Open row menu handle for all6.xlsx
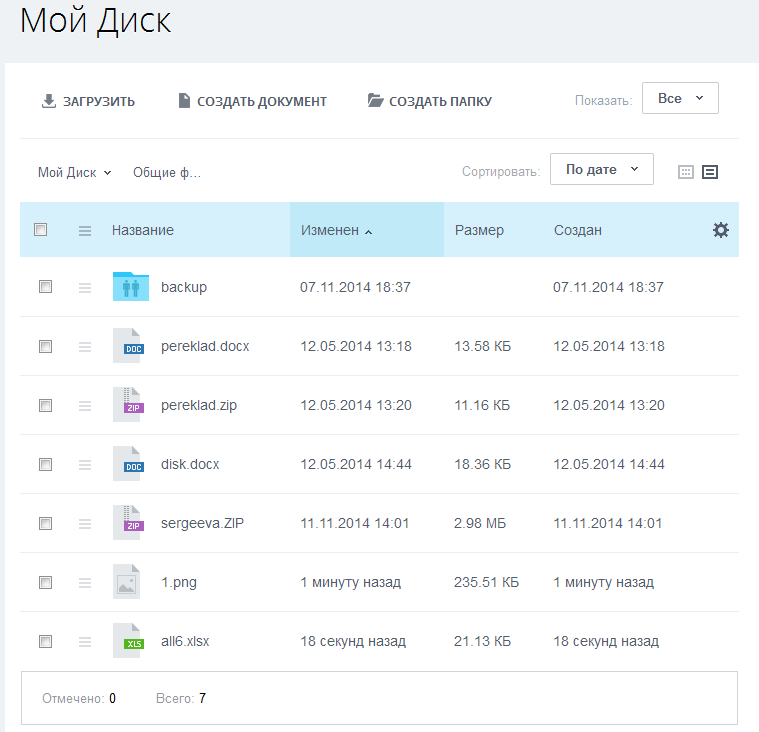Viewport: 759px width, 732px height. pyautogui.click(x=85, y=642)
